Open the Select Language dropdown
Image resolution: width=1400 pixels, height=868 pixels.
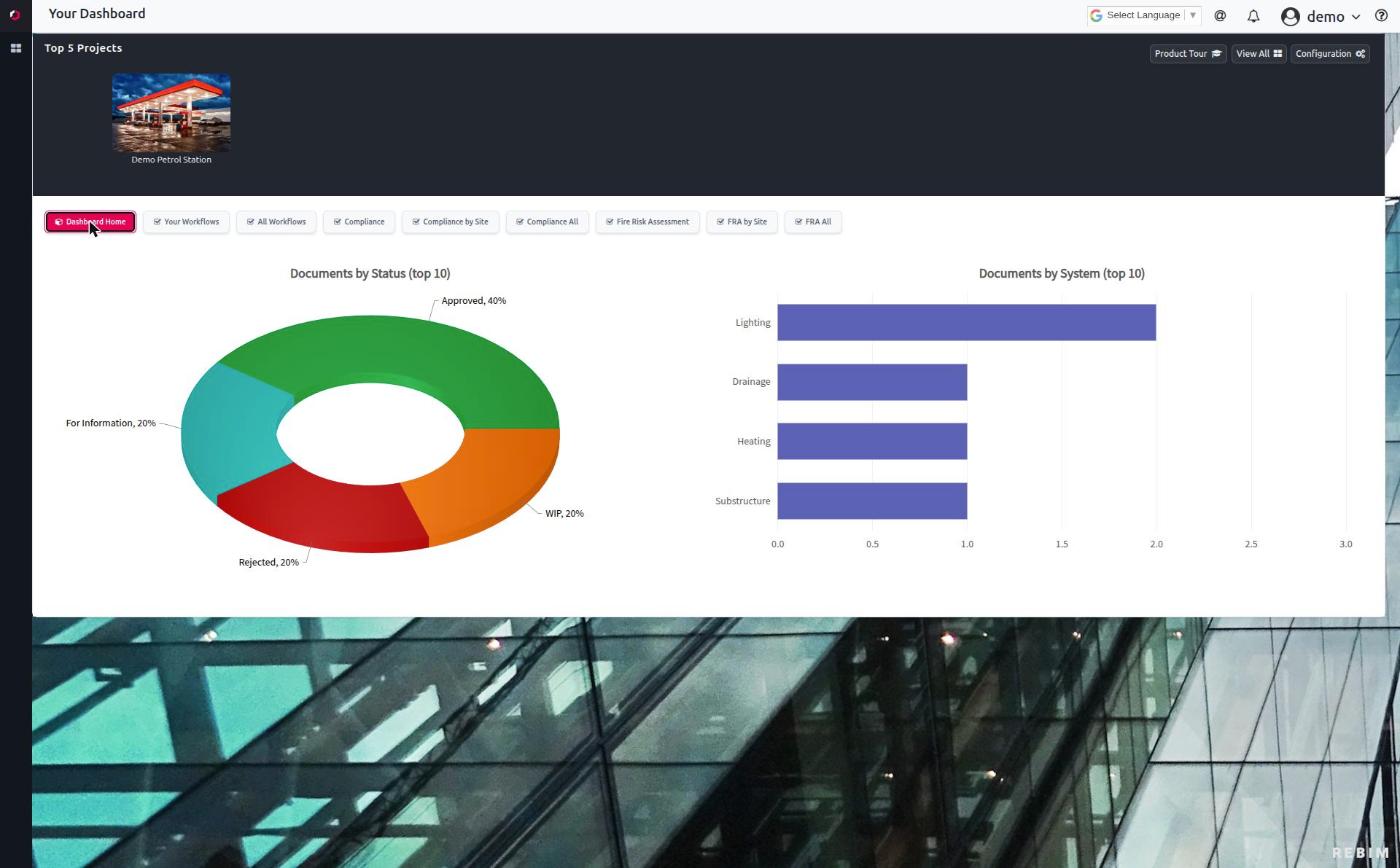pos(1144,15)
